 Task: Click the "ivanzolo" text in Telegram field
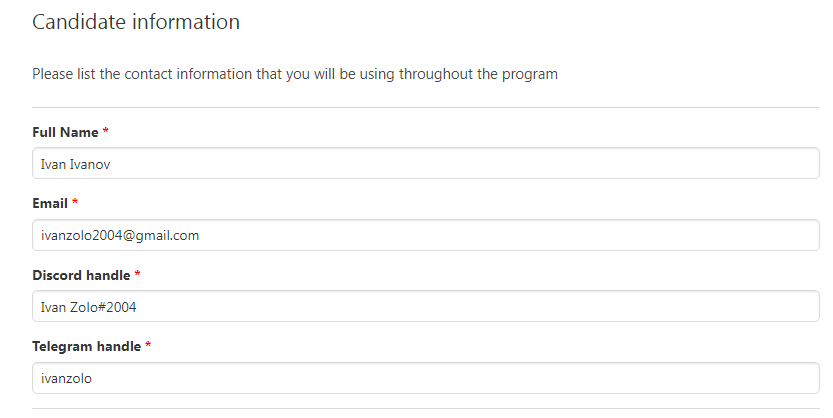coord(66,378)
